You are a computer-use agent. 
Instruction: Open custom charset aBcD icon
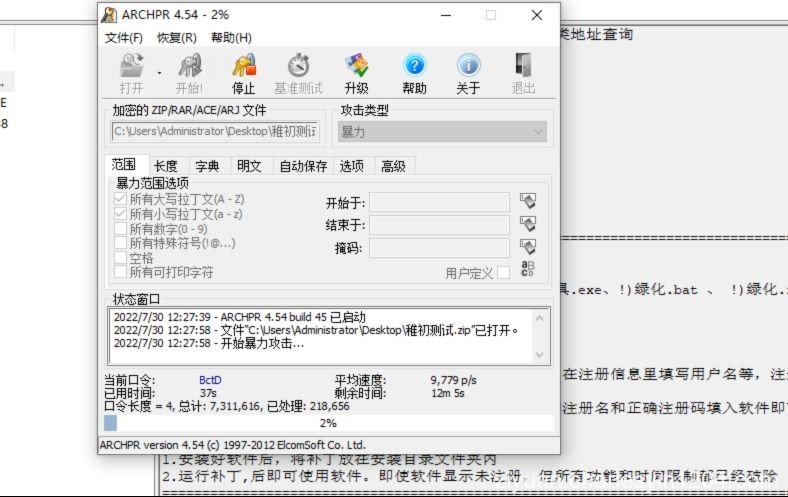click(528, 269)
